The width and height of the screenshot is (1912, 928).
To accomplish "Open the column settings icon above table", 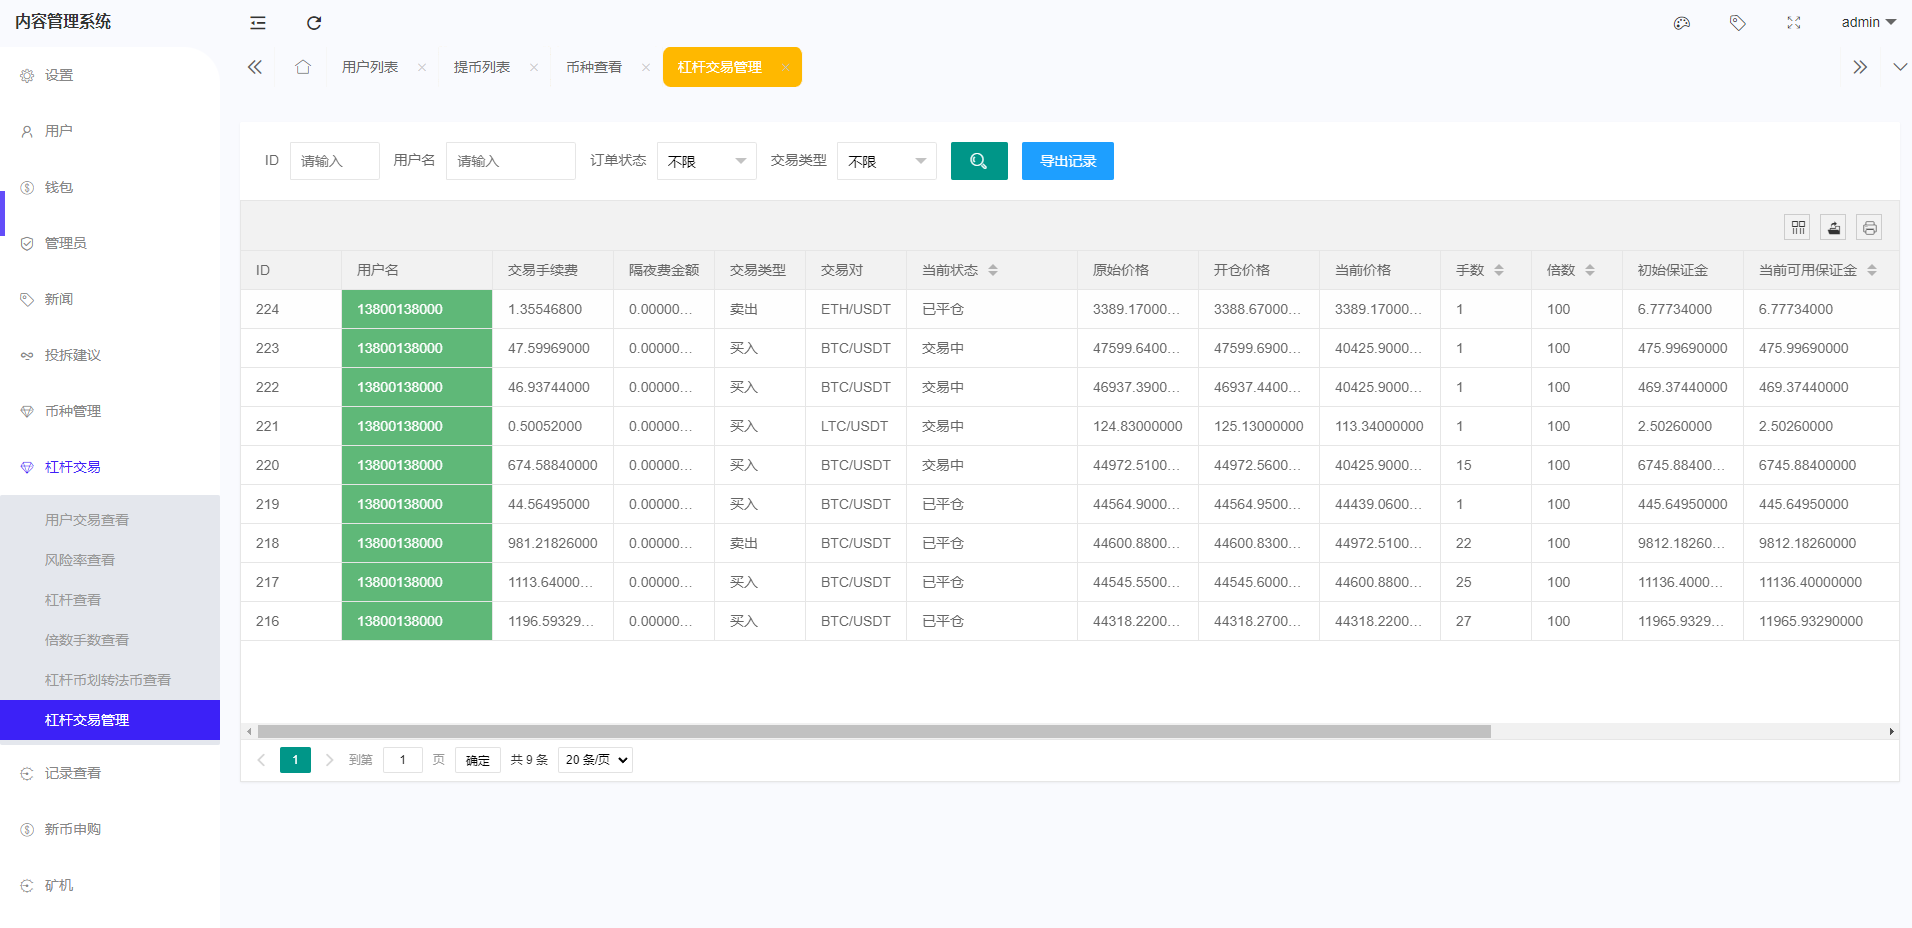I will point(1797,227).
